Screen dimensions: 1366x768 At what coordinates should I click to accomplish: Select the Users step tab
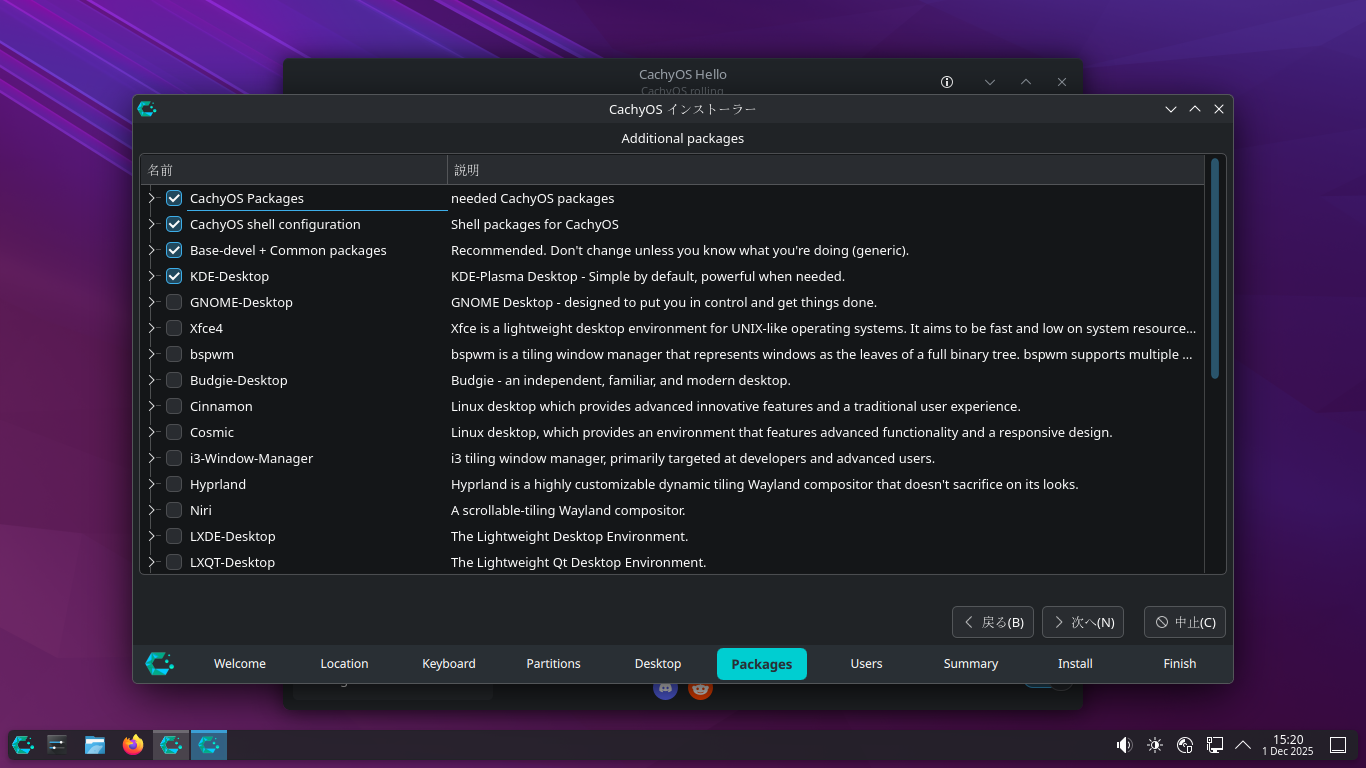pos(866,664)
